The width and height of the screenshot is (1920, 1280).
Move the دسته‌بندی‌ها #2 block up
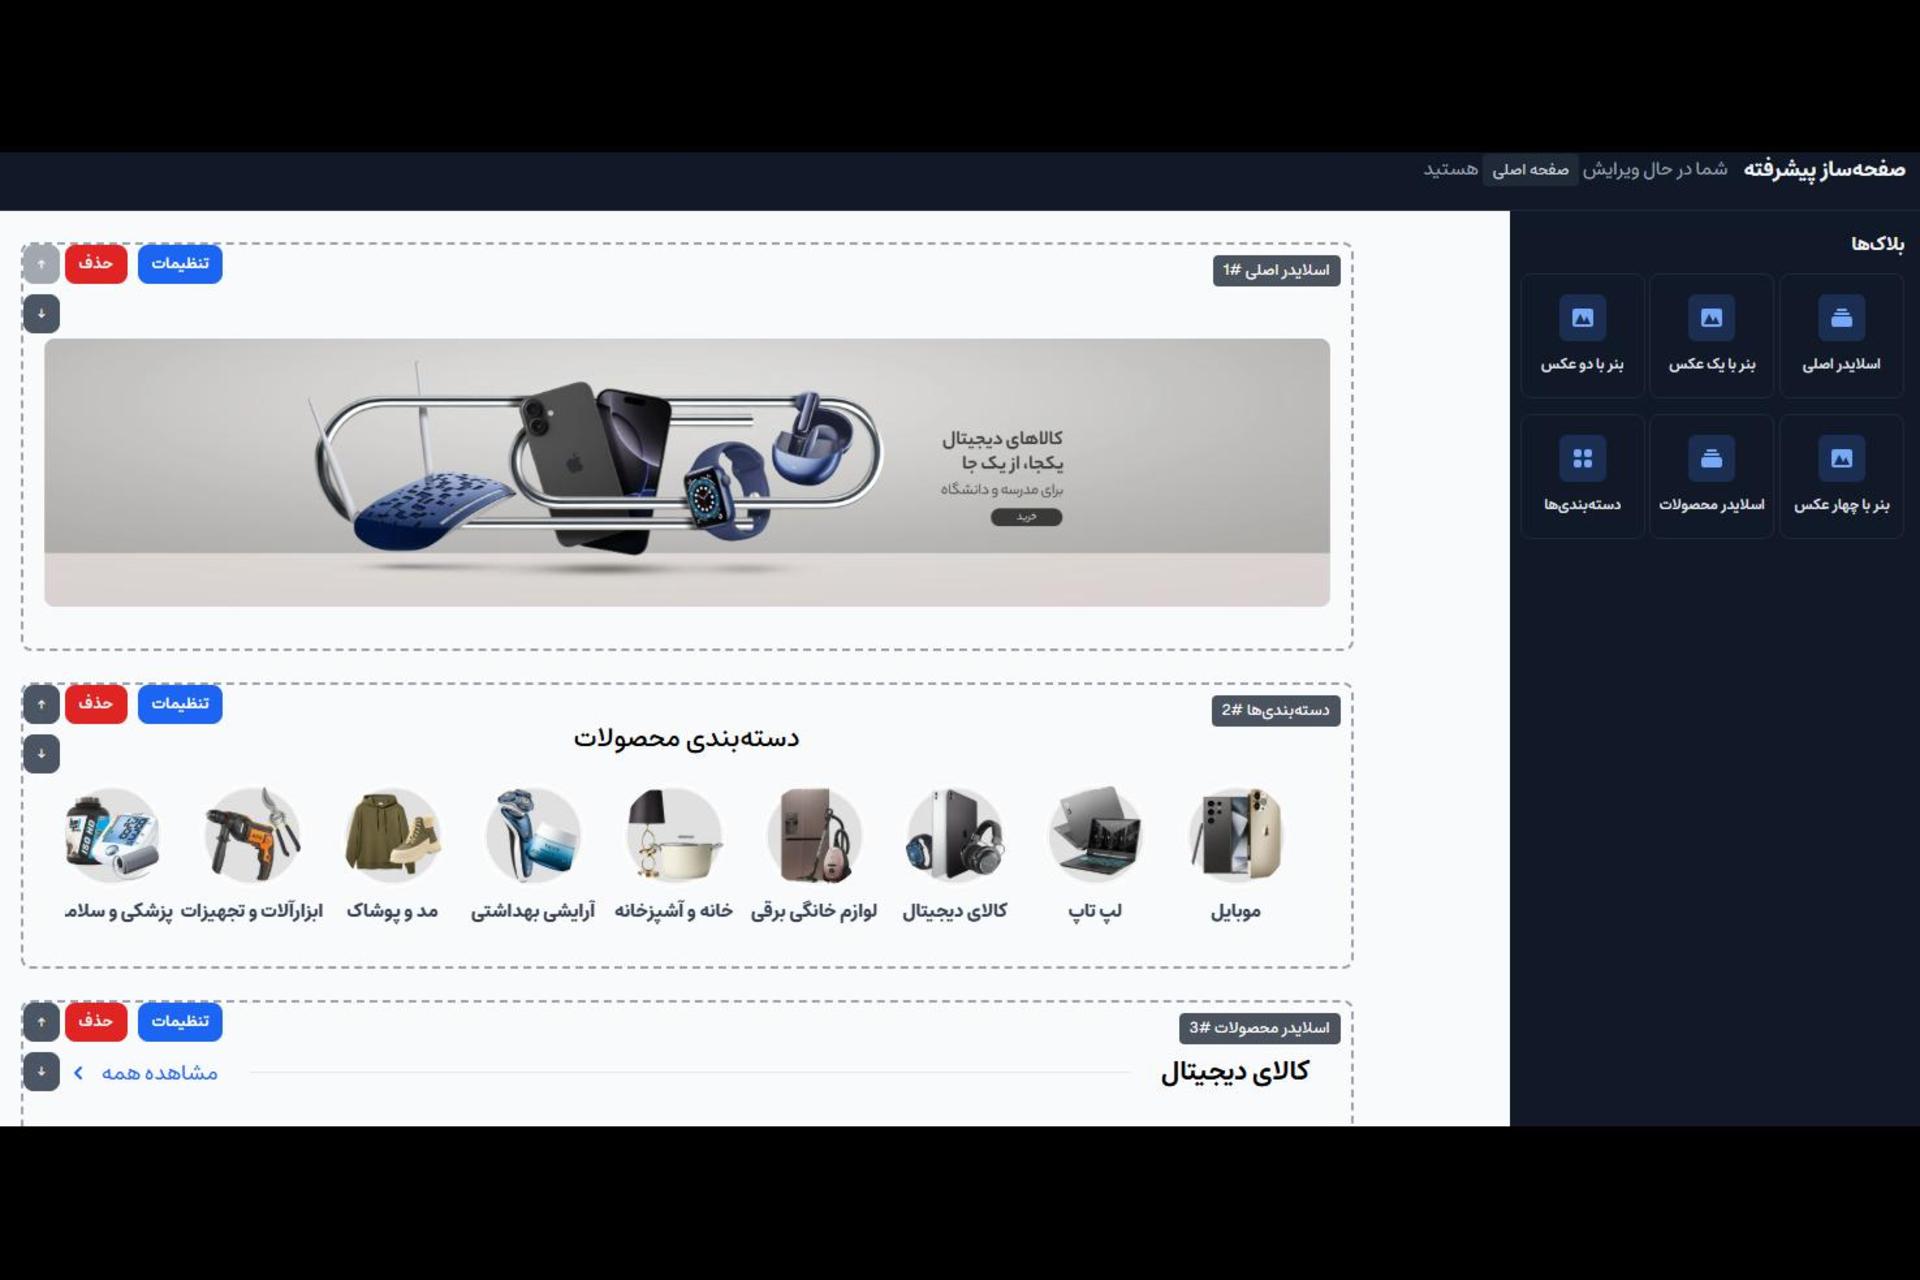pyautogui.click(x=41, y=704)
